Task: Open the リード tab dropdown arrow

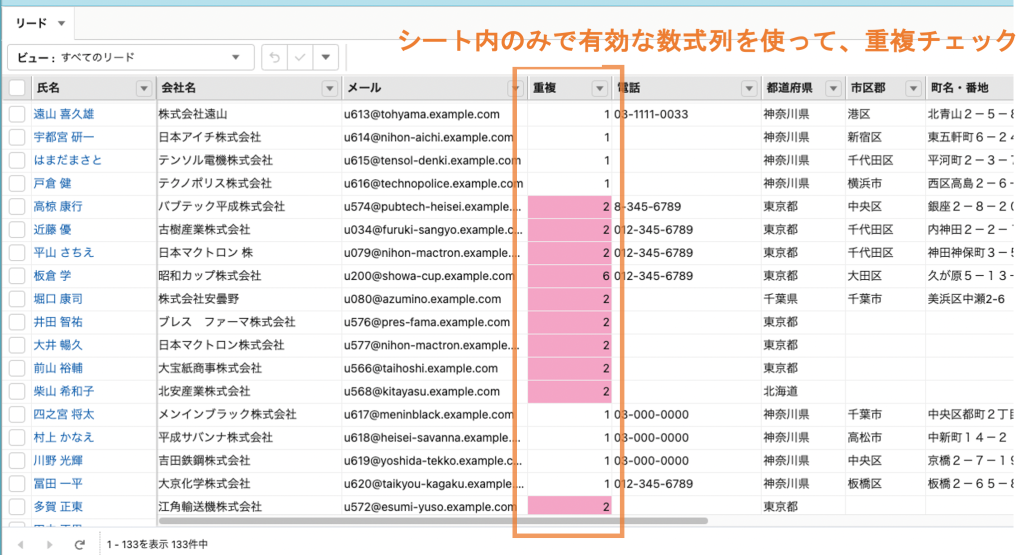Action: pos(62,22)
